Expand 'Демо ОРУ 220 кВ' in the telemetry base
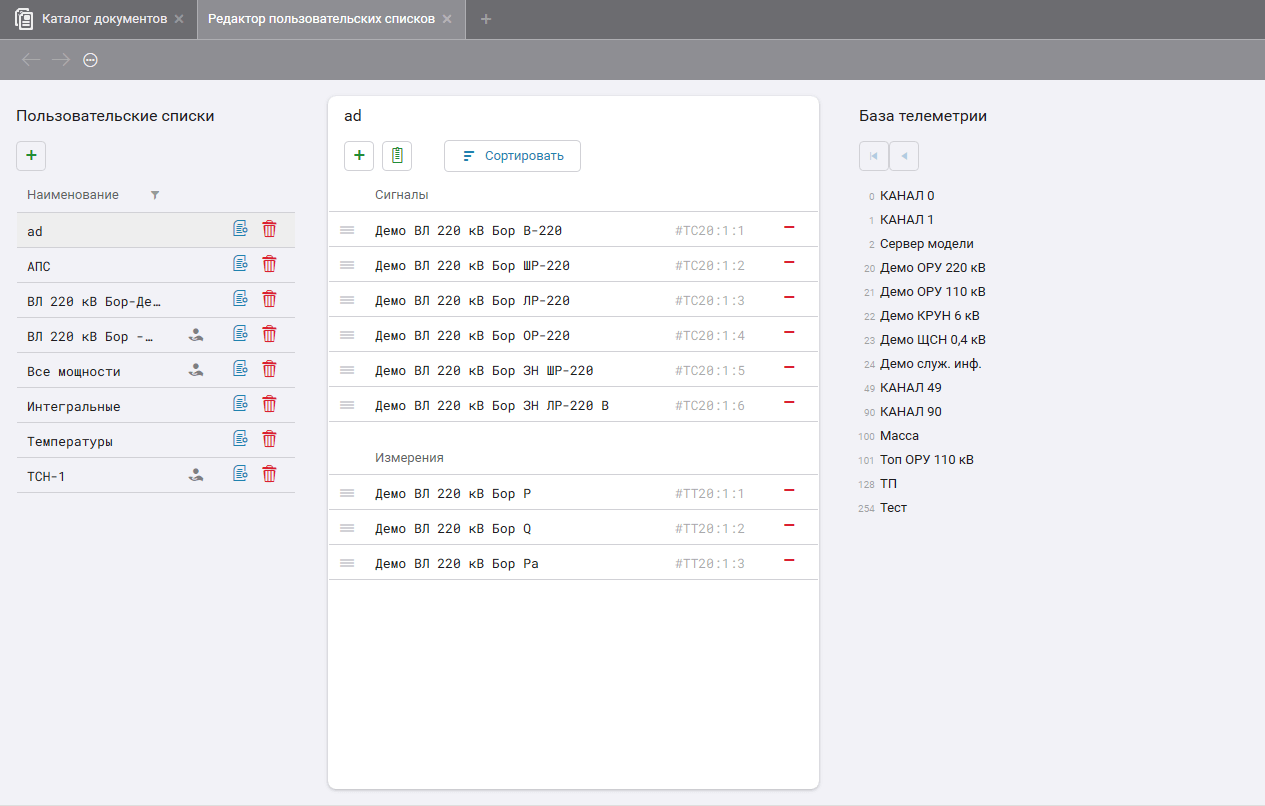 pyautogui.click(x=932, y=268)
